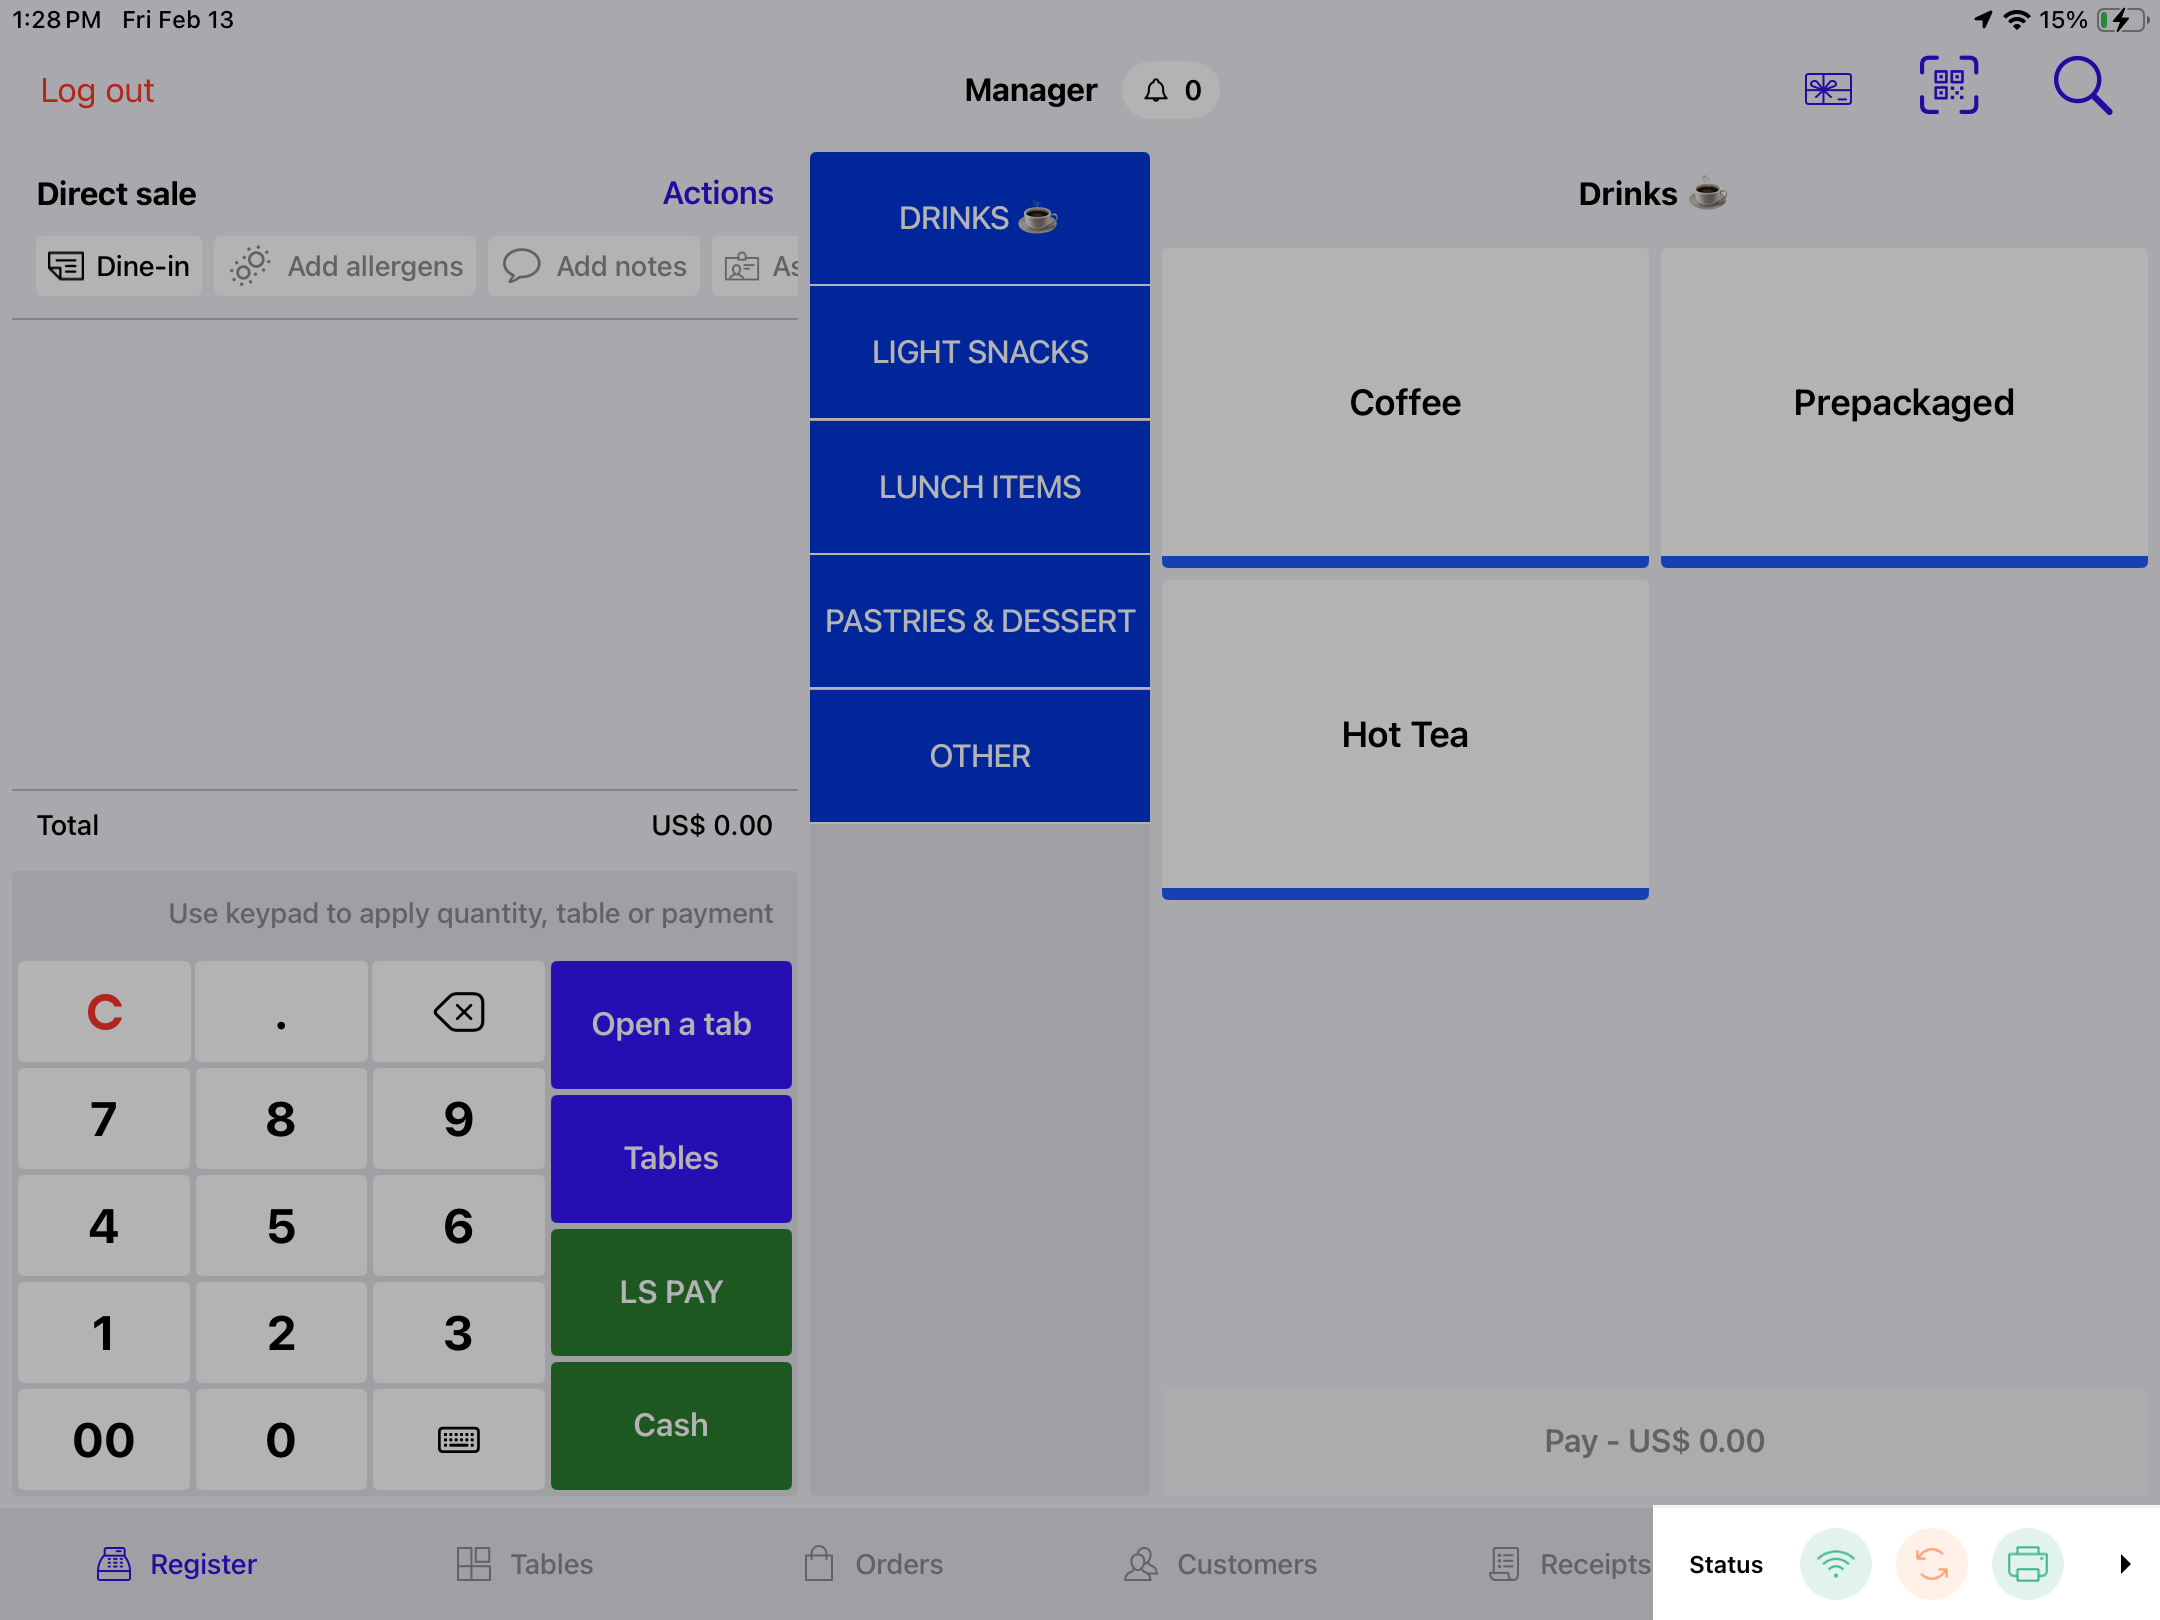Open the gift card icon
This screenshot has height=1620, width=2160.
[1827, 89]
